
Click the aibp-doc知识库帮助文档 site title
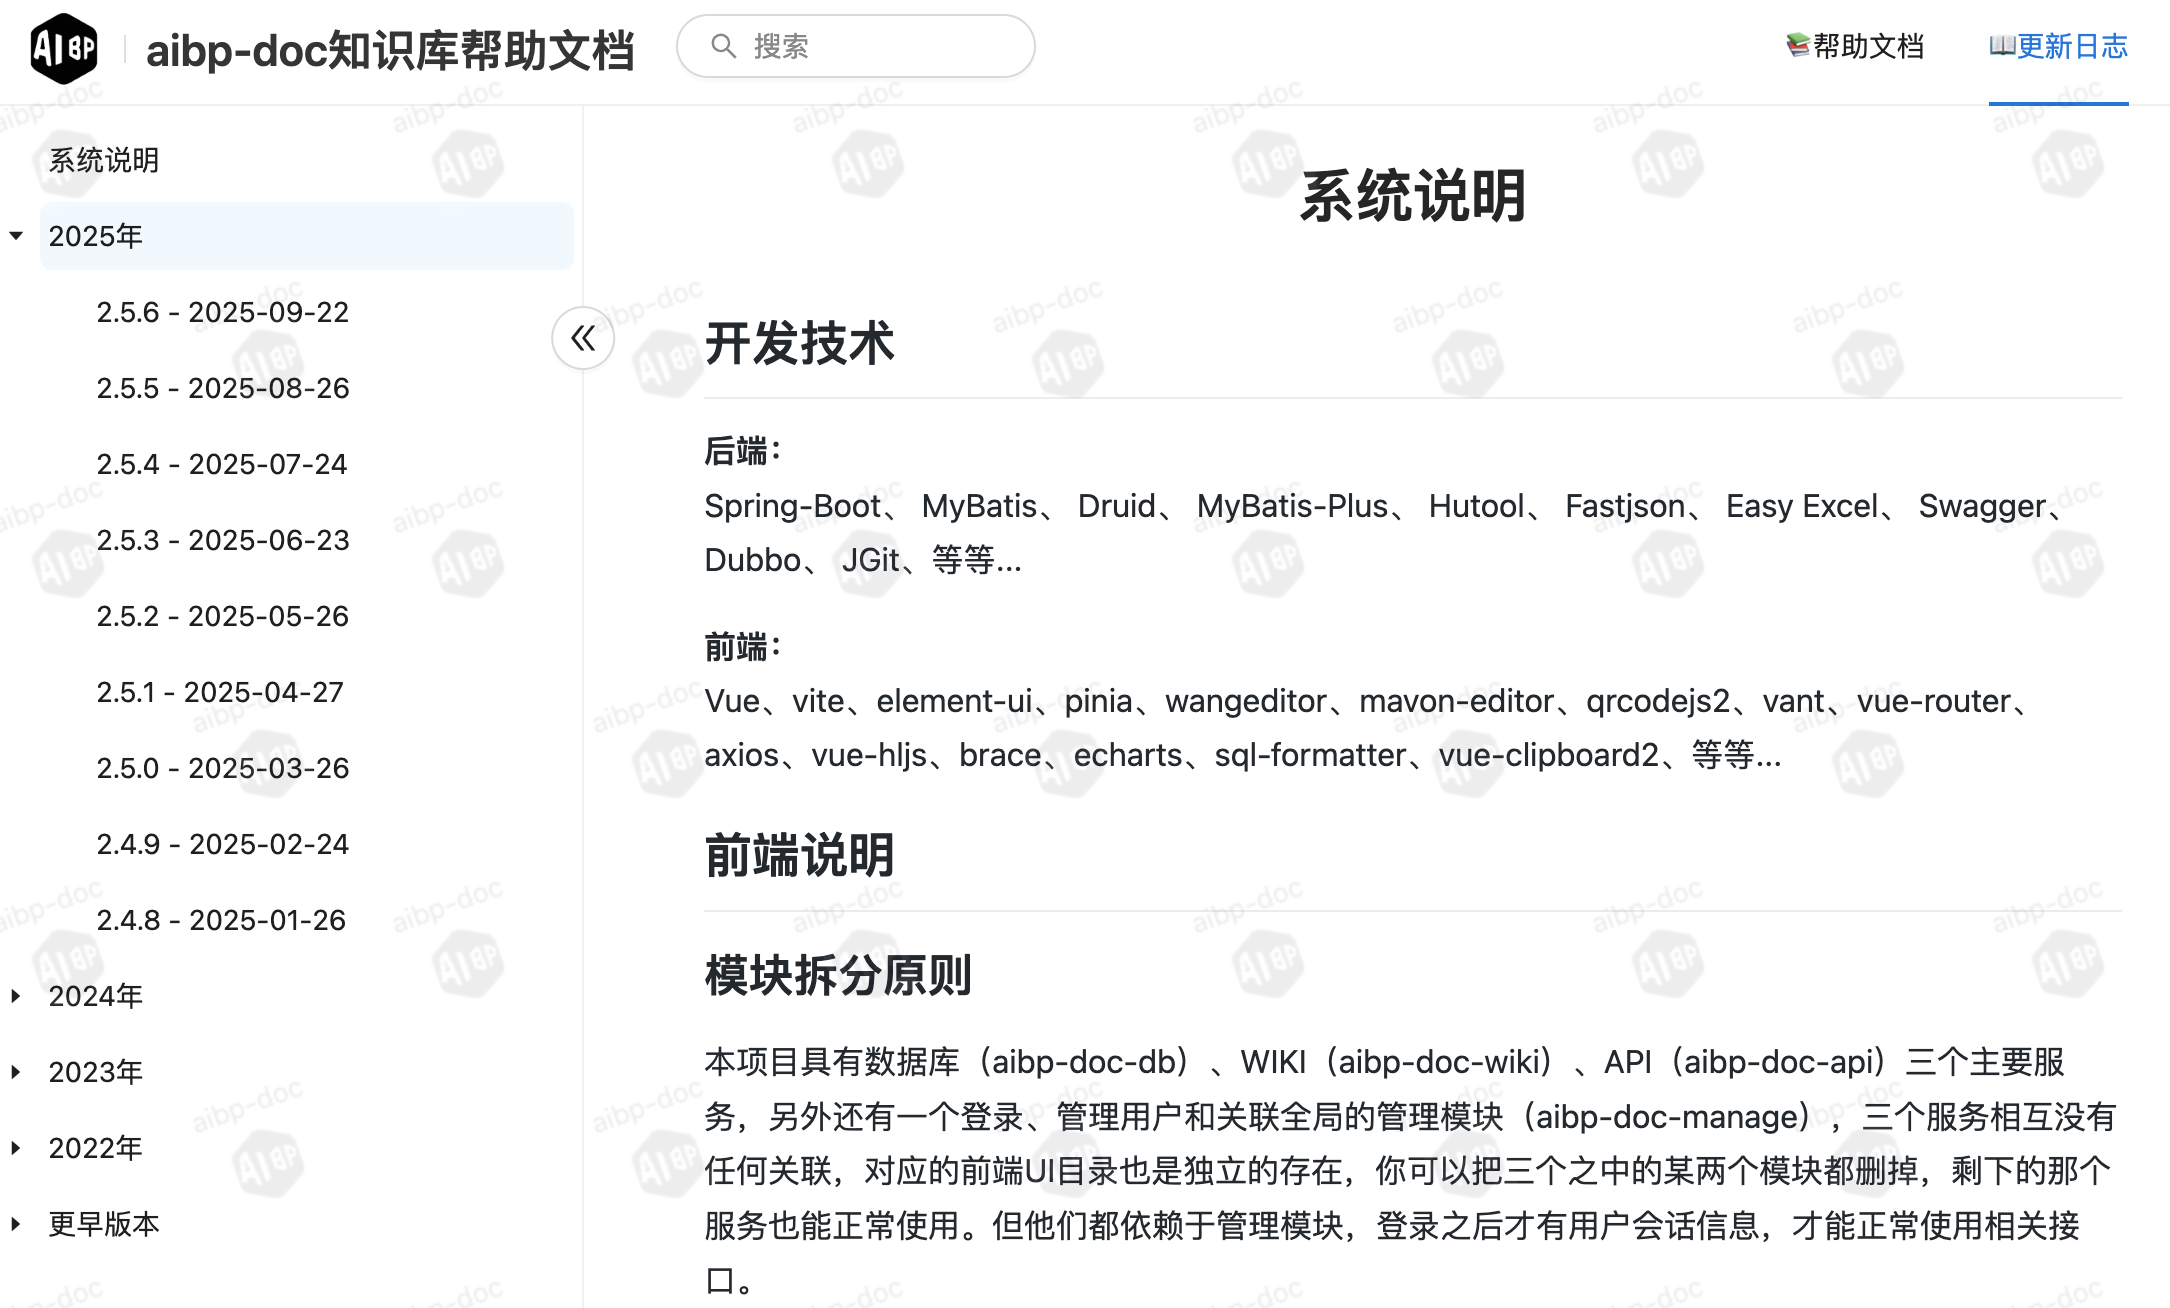coord(389,50)
